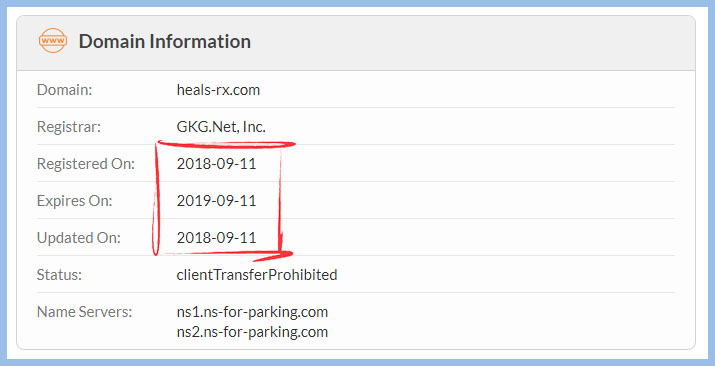Click the ns2.ns-for-parking.com name server
This screenshot has width=715, height=366.
click(x=252, y=331)
